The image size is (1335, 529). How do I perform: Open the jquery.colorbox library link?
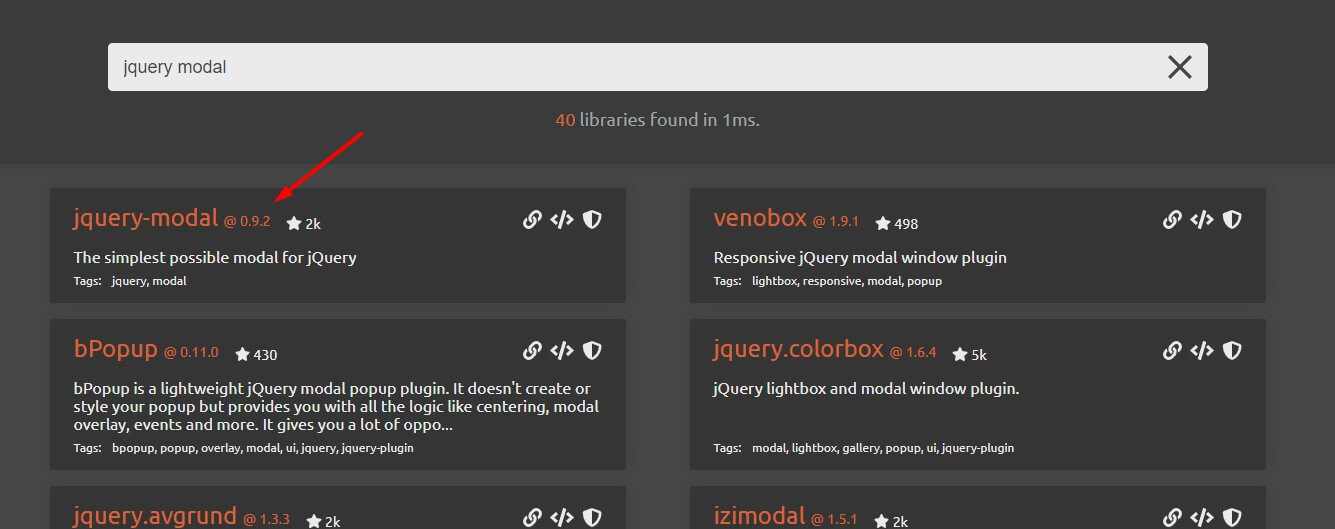pos(799,349)
